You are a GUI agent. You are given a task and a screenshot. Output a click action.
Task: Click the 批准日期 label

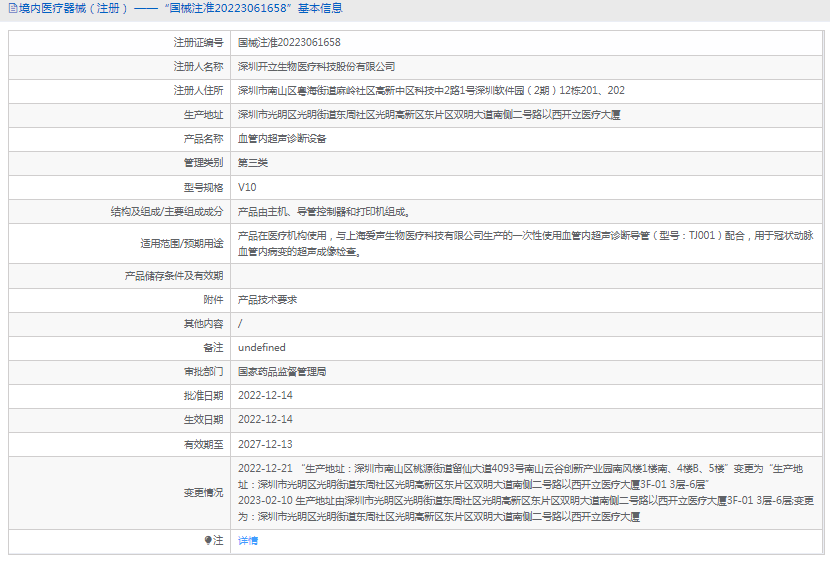pos(203,396)
